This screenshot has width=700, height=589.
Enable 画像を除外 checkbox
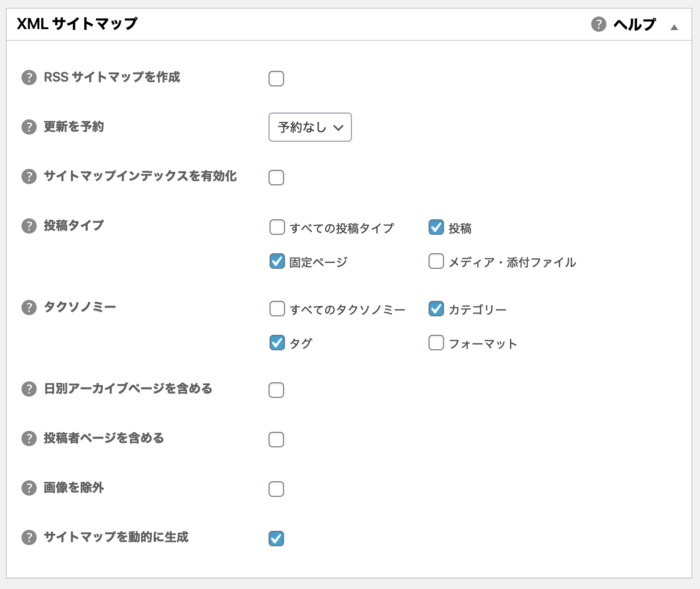coord(276,489)
